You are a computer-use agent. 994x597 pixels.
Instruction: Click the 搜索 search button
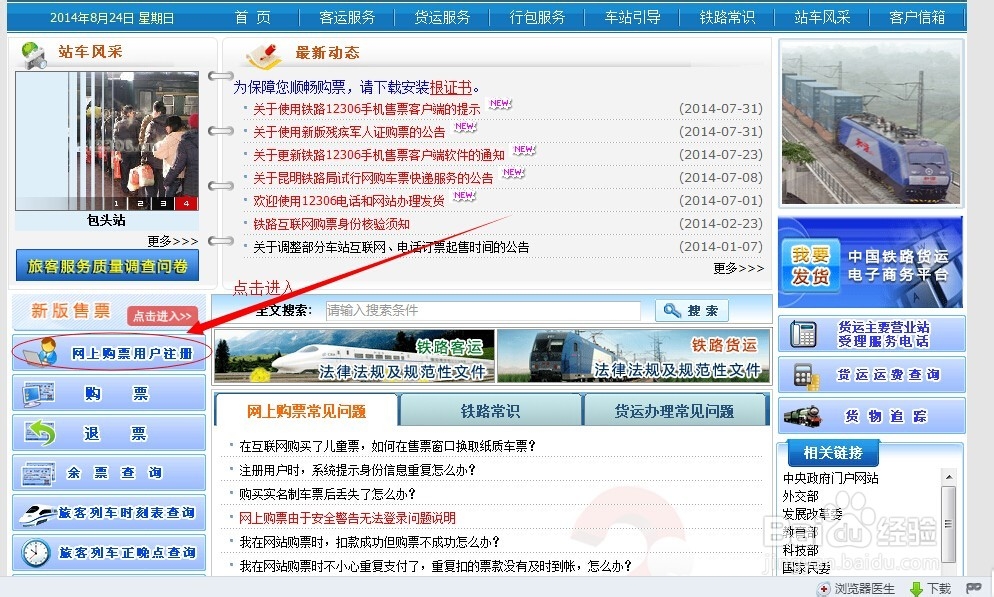click(x=692, y=311)
